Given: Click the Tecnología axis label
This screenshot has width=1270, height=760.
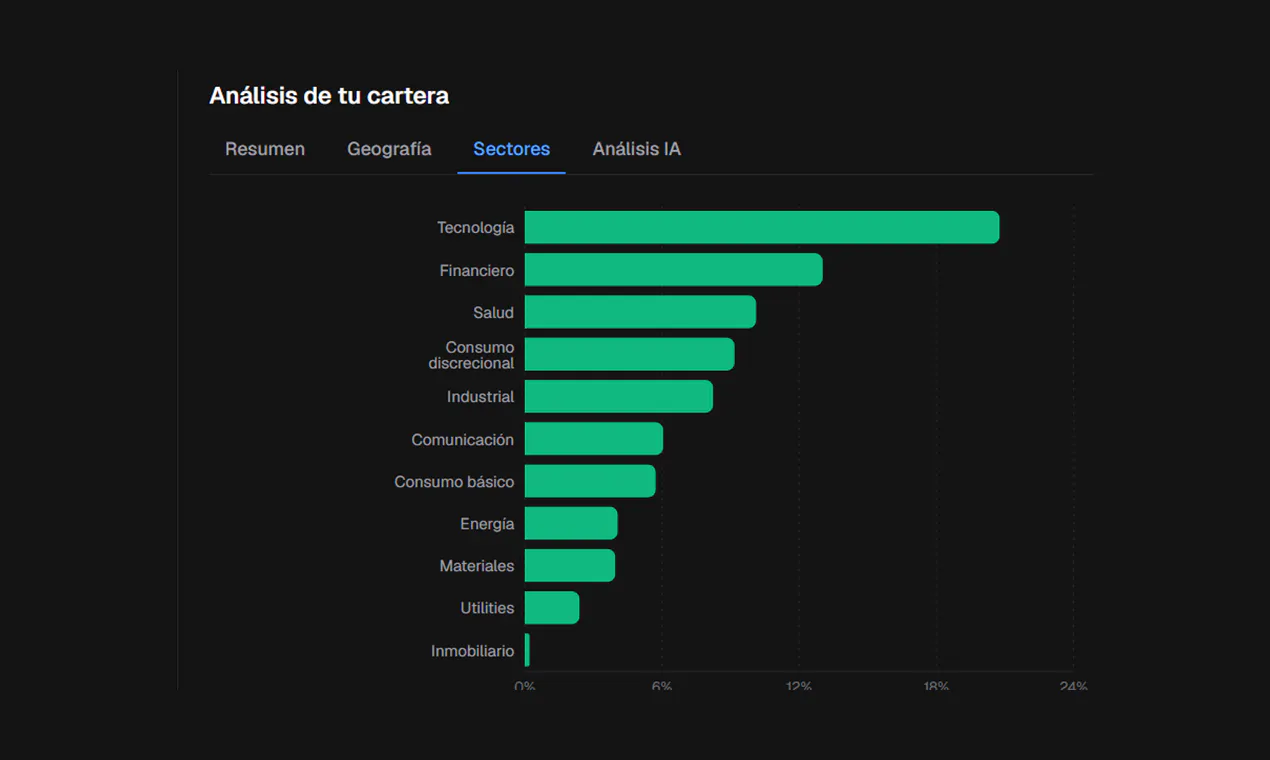Looking at the screenshot, I should pyautogui.click(x=475, y=228).
